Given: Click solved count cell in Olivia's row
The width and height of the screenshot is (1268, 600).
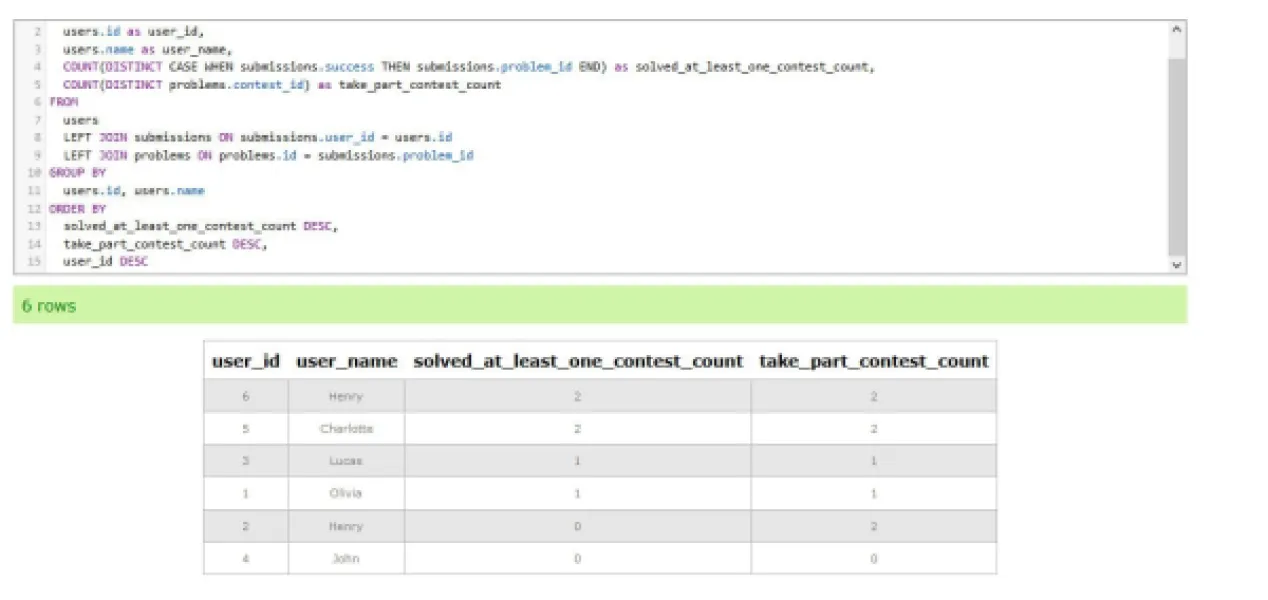Looking at the screenshot, I should (578, 493).
